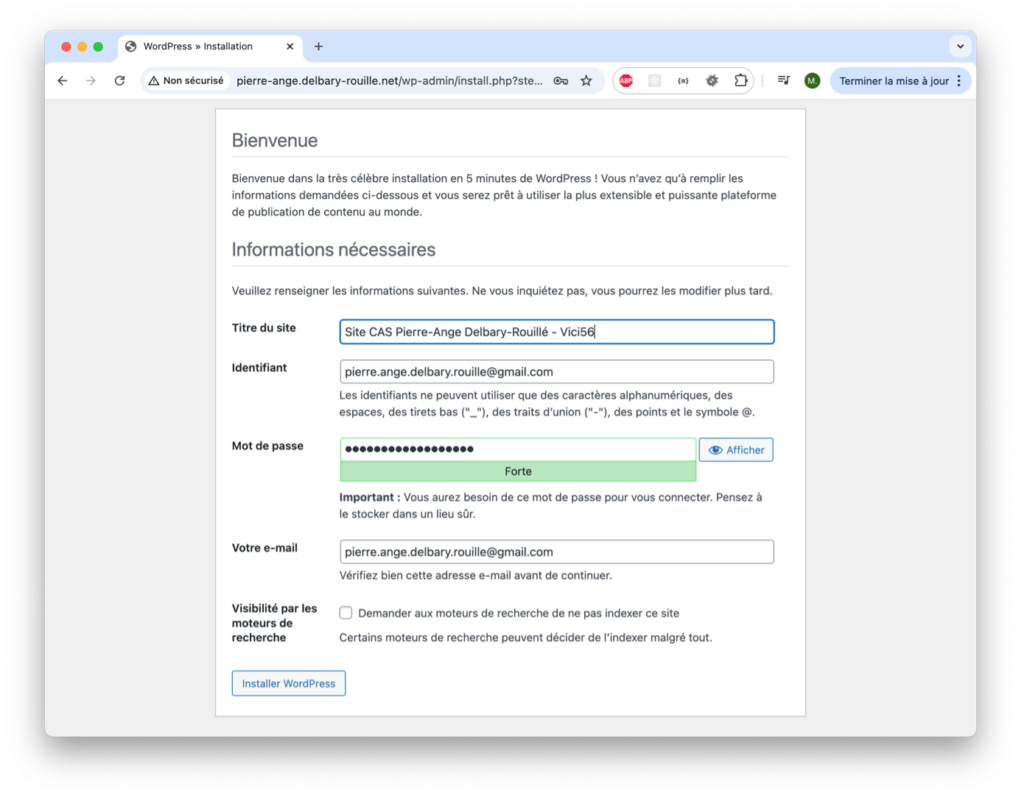Open Chrome three-dot menu
Viewport: 1024px width, 799px height.
pos(959,81)
